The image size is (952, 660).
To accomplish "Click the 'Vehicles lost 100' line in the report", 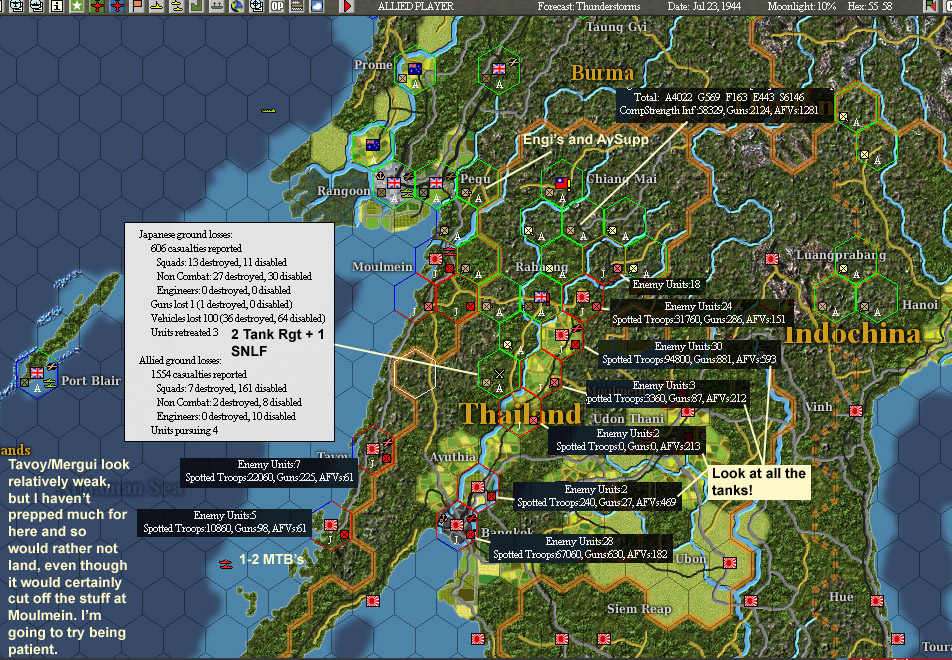I will point(237,318).
